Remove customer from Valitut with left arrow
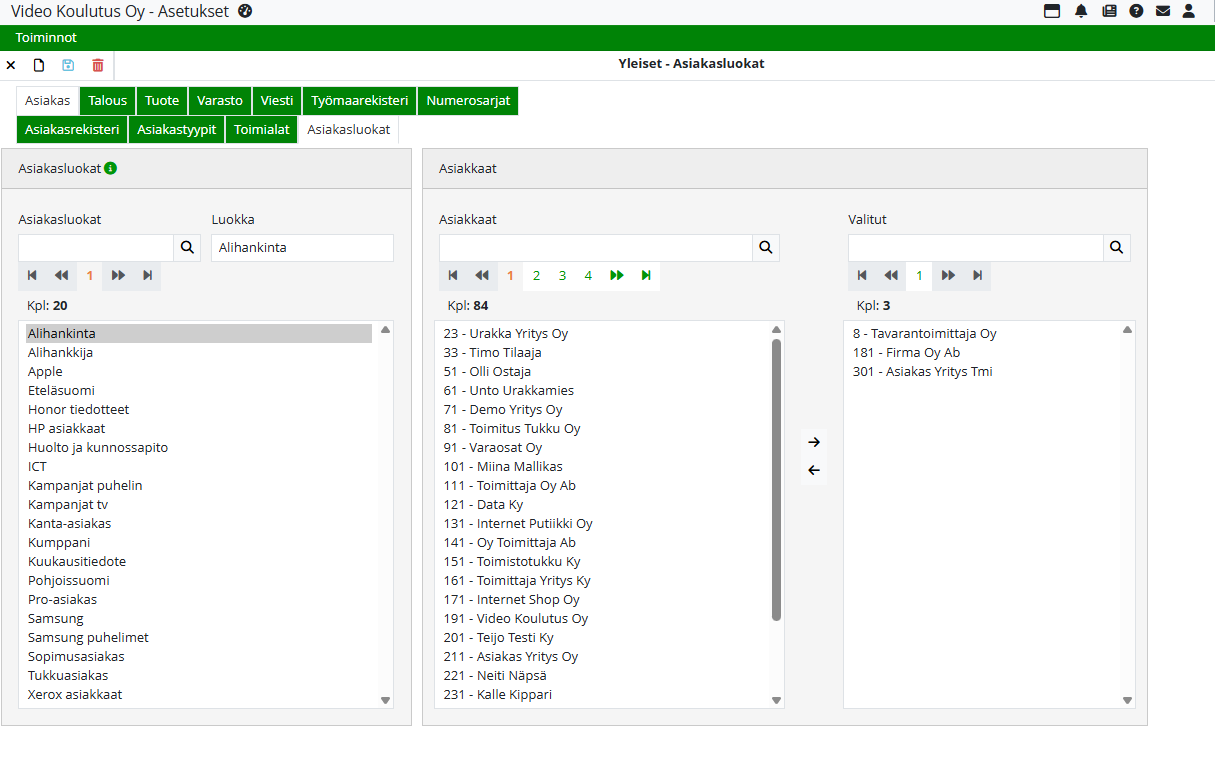Viewport: 1215px width, 762px height. [x=814, y=470]
